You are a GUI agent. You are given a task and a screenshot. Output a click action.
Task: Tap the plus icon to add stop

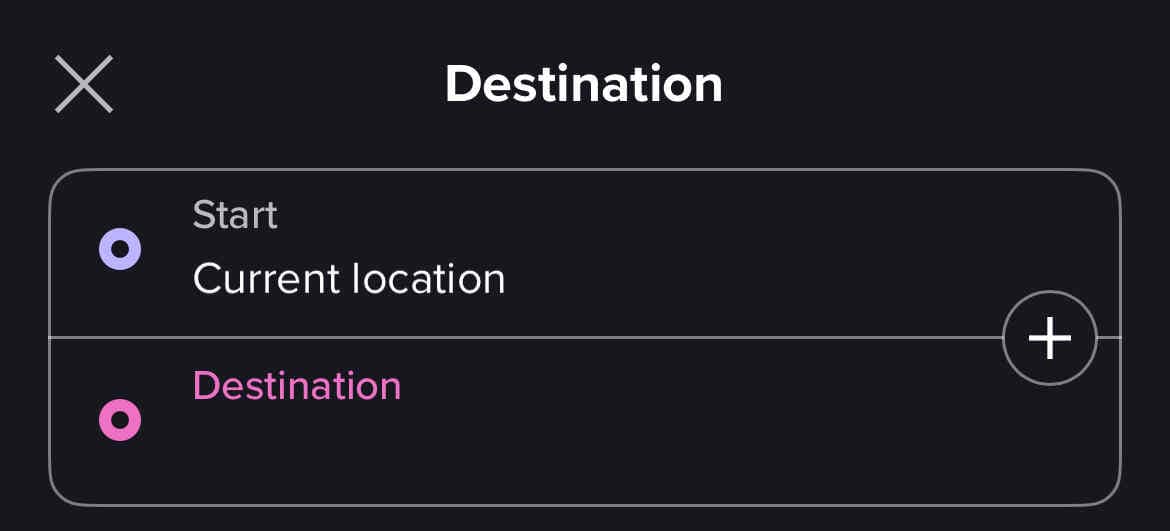1049,338
